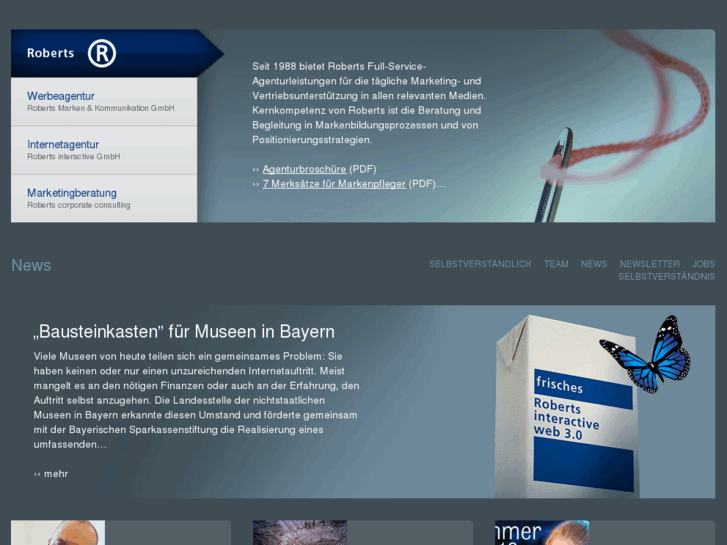
Task: Go to Jobs navigation item
Action: click(x=703, y=264)
